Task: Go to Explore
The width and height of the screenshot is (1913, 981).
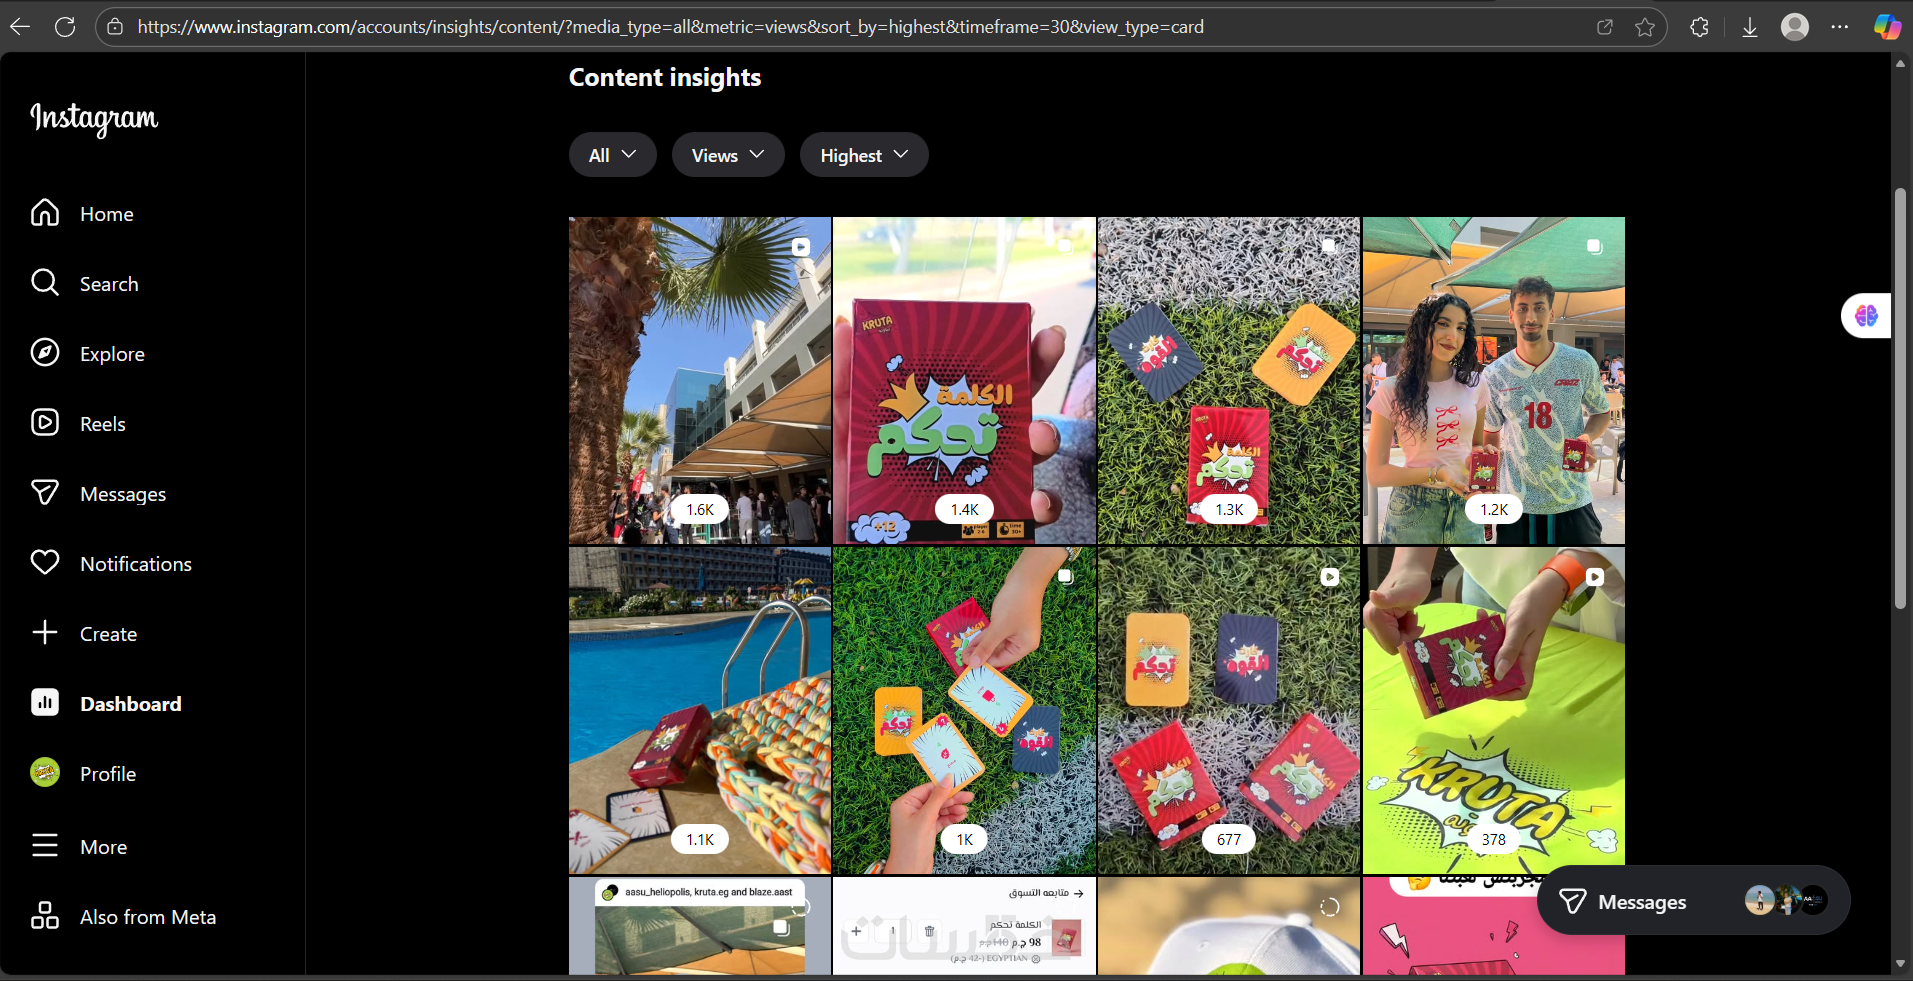Action: tap(112, 354)
